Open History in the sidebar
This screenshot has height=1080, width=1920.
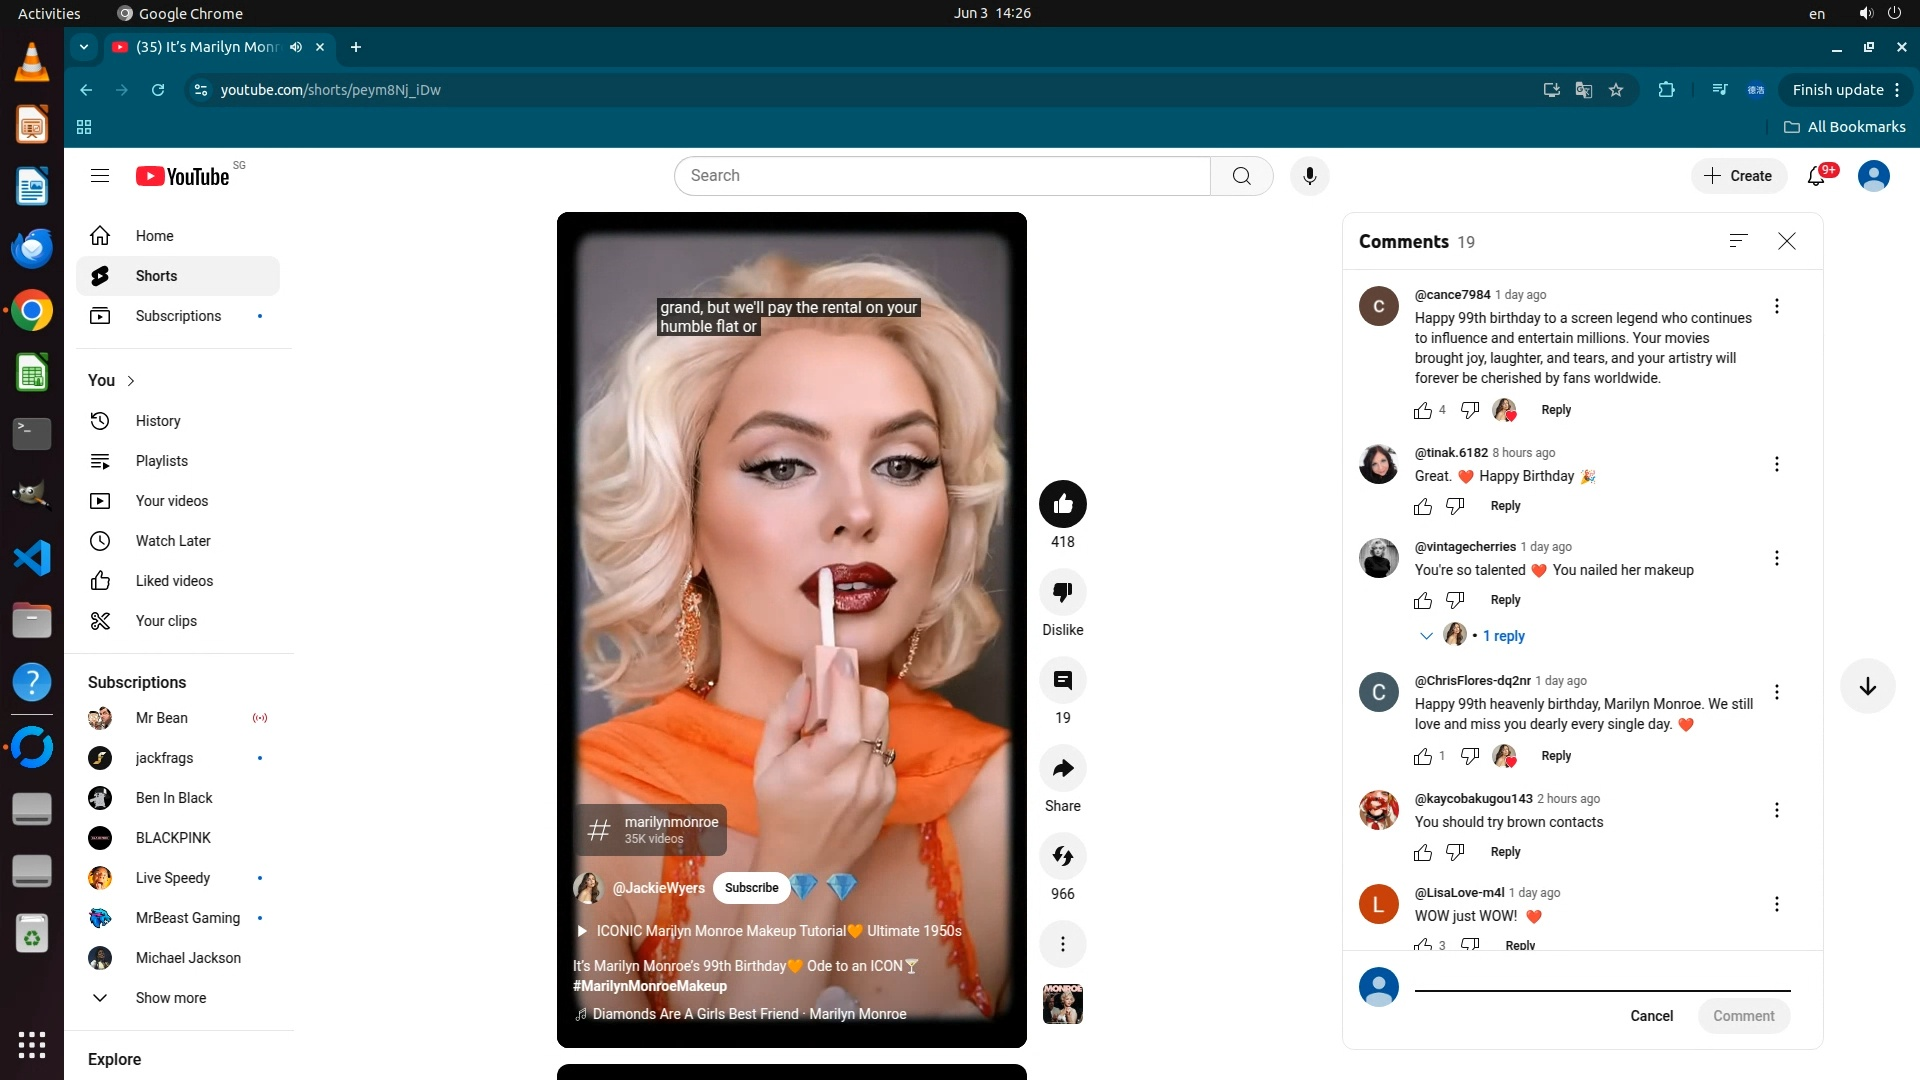(158, 421)
